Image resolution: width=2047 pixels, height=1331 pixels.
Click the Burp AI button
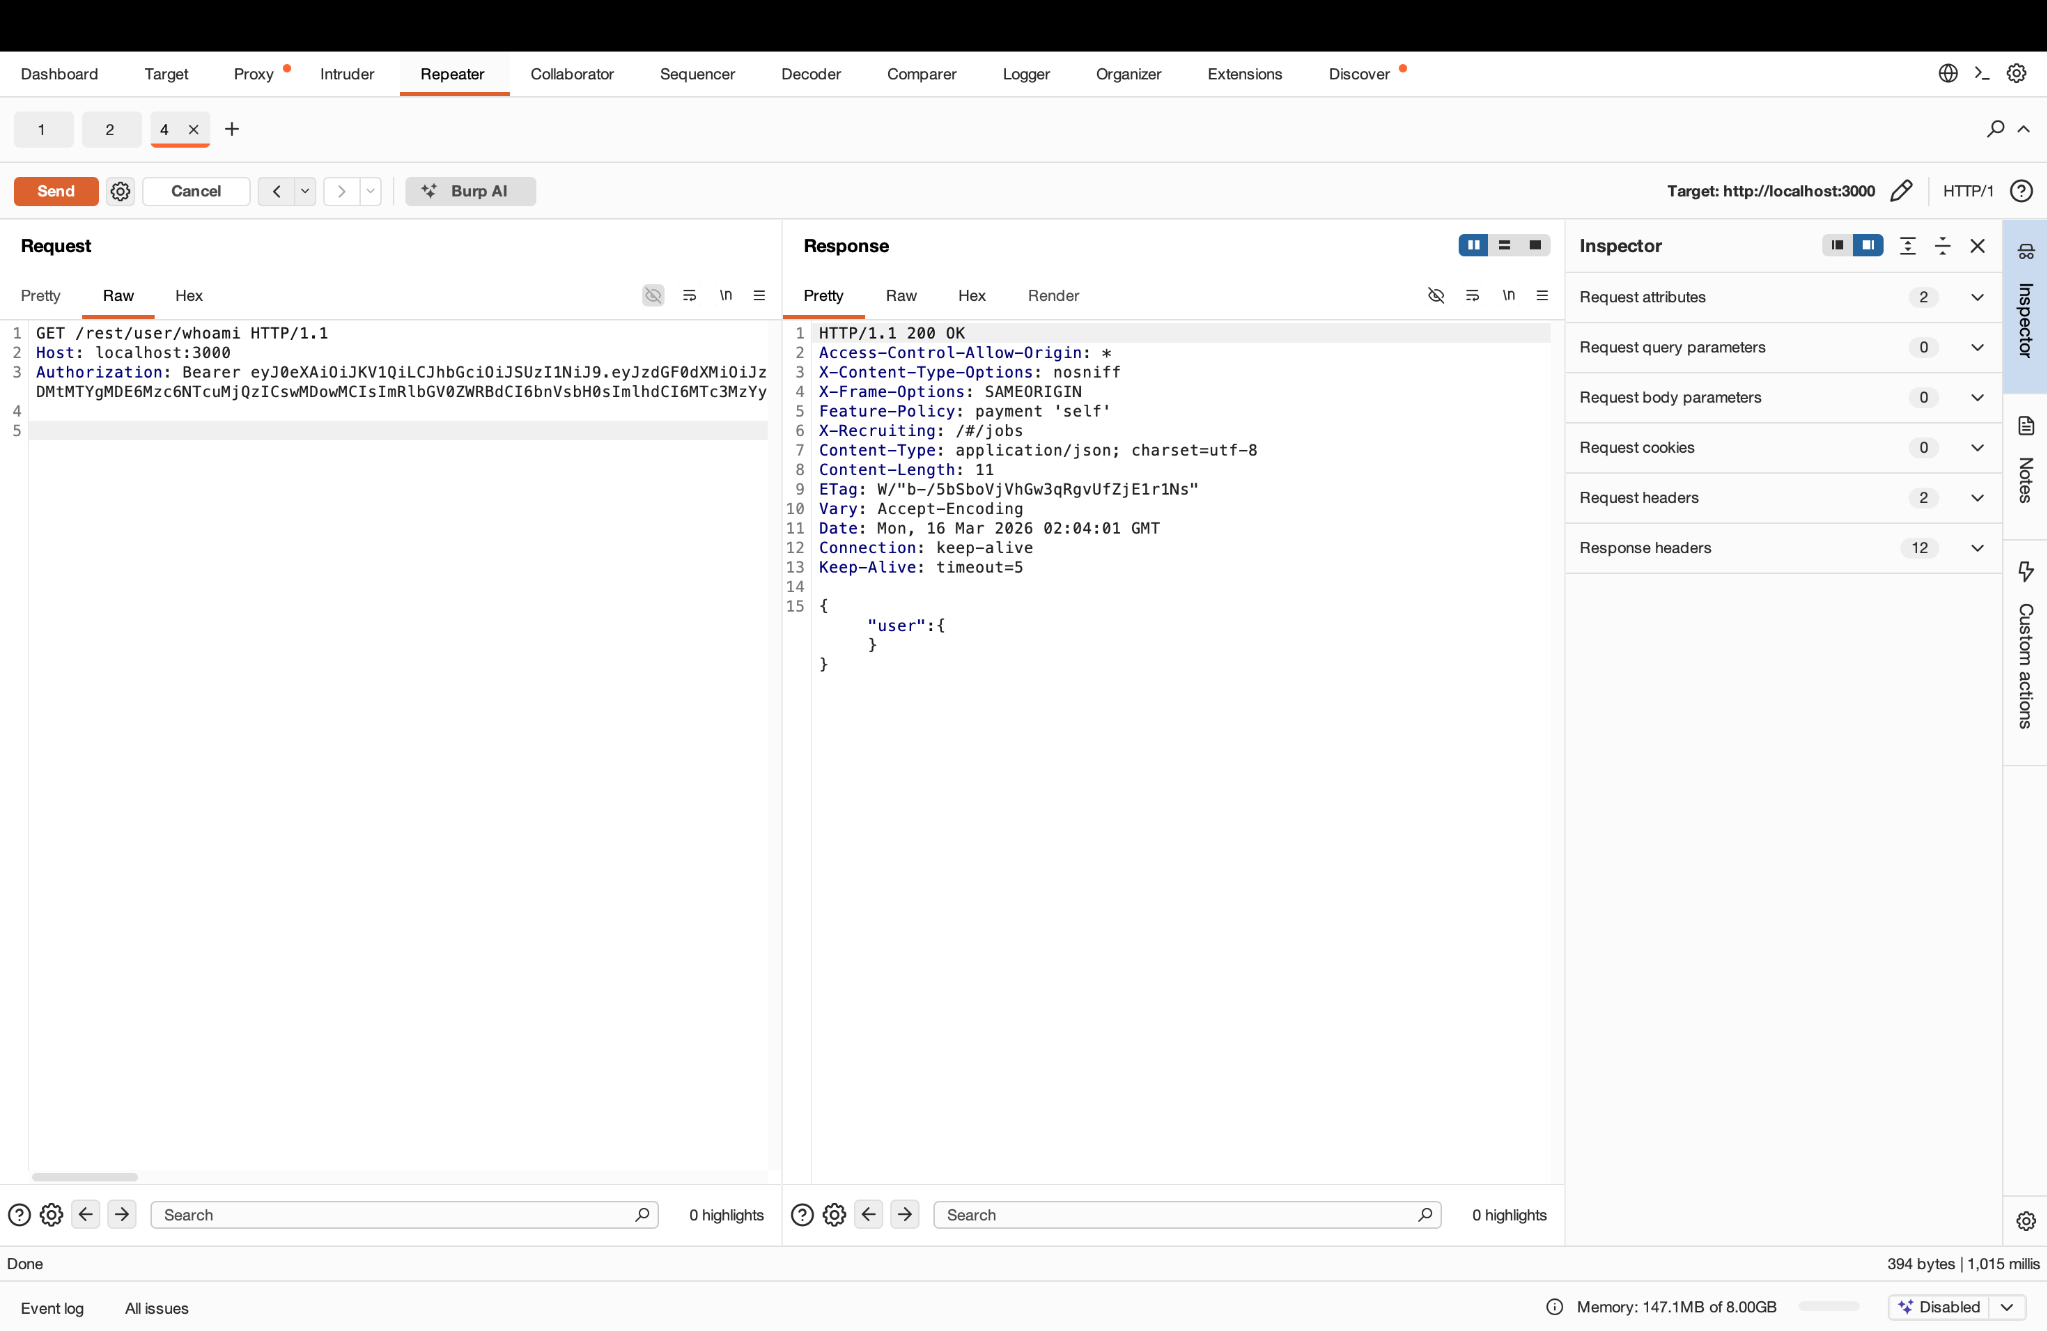[470, 191]
